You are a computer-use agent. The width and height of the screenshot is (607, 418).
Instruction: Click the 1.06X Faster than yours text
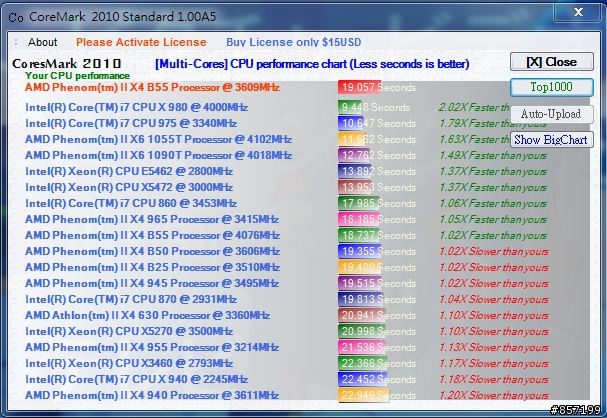coord(493,204)
